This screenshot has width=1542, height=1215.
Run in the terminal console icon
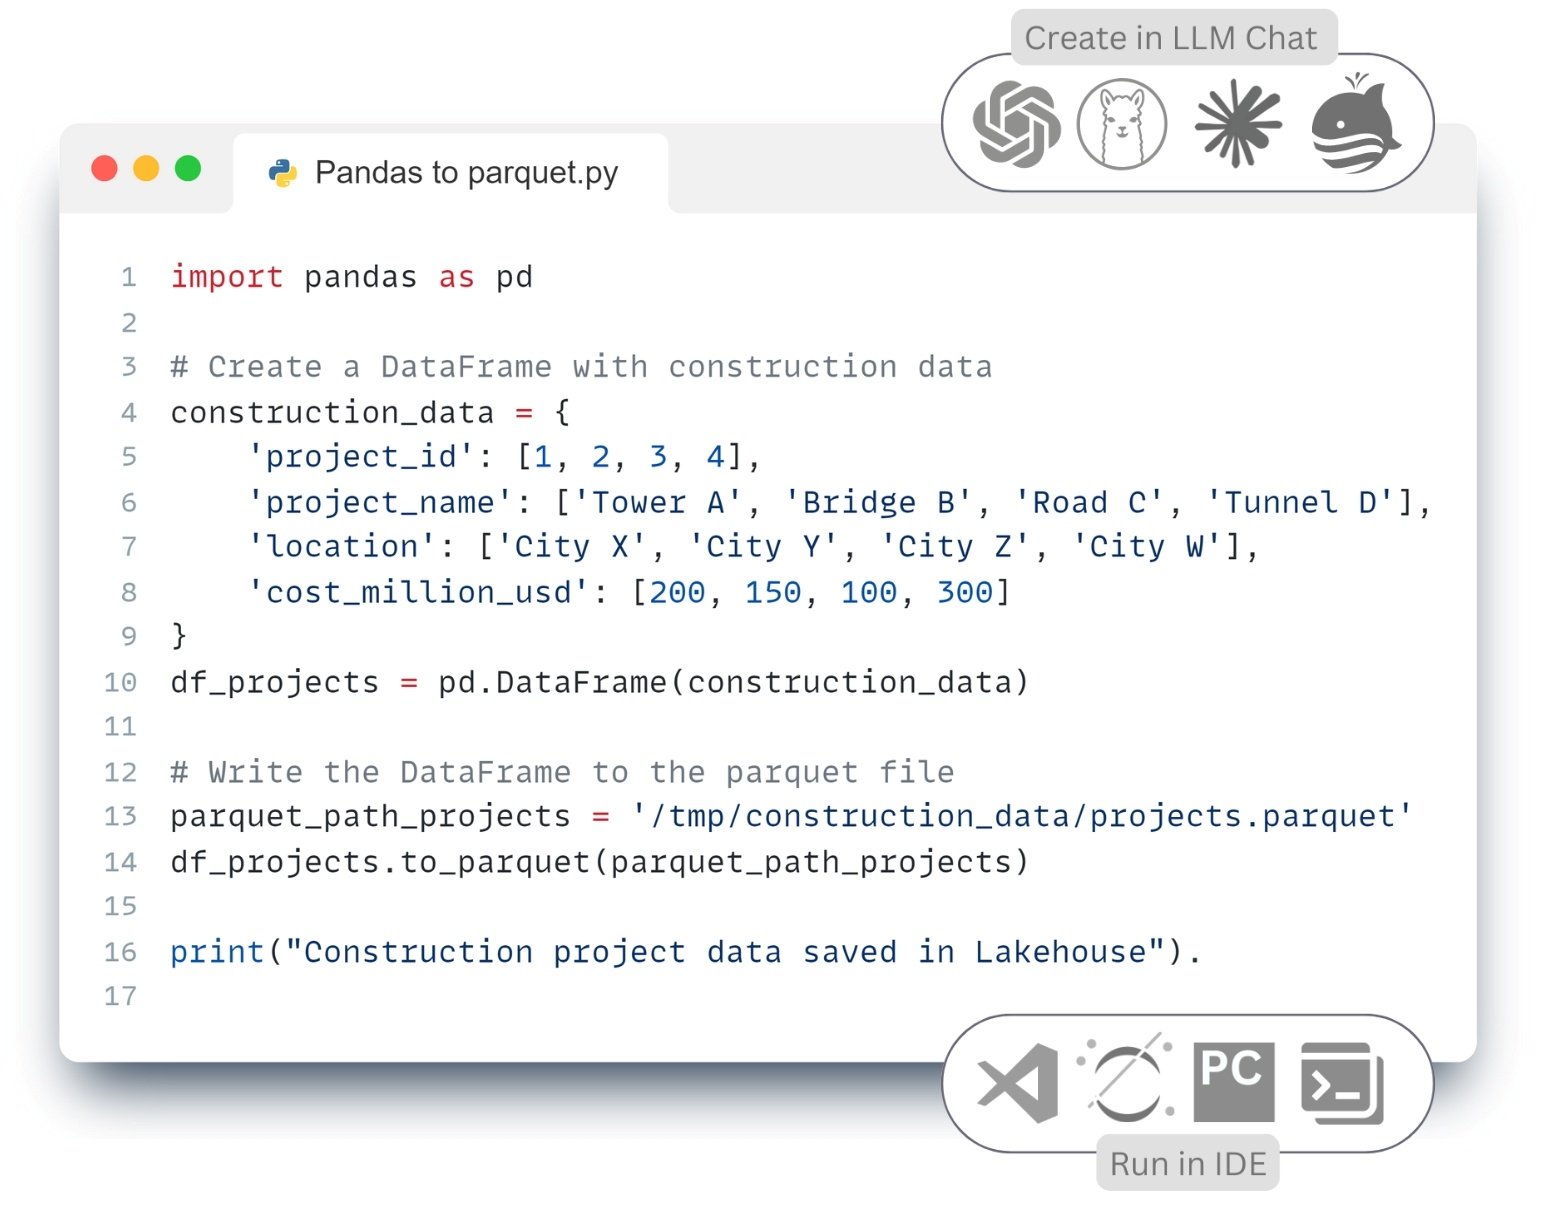pos(1342,1083)
